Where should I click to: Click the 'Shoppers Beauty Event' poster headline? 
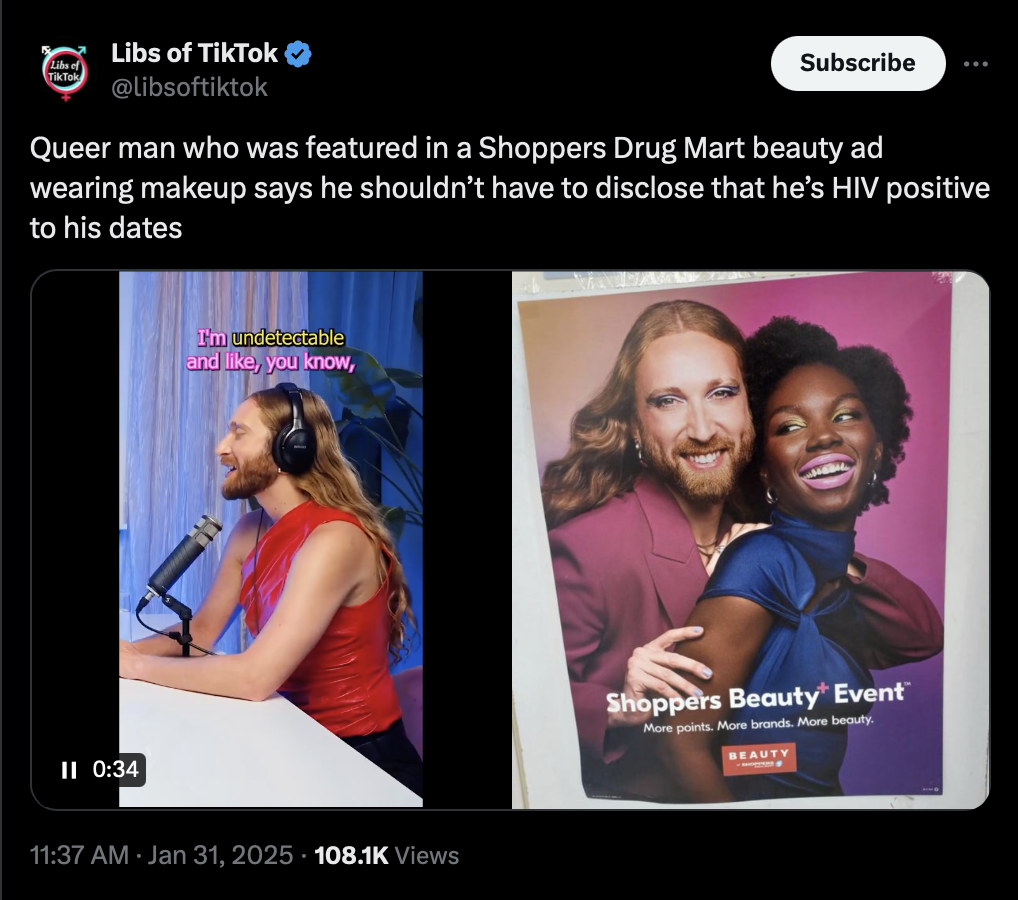pyautogui.click(x=755, y=697)
